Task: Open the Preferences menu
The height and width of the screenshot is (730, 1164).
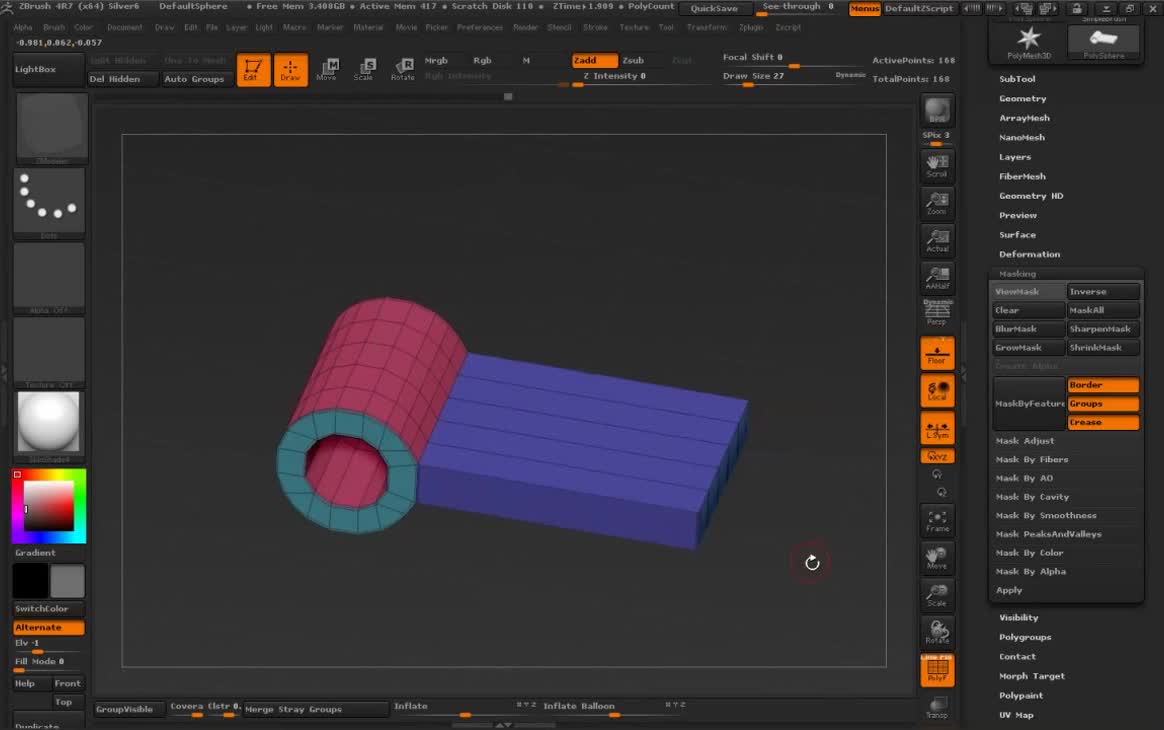Action: click(x=480, y=27)
